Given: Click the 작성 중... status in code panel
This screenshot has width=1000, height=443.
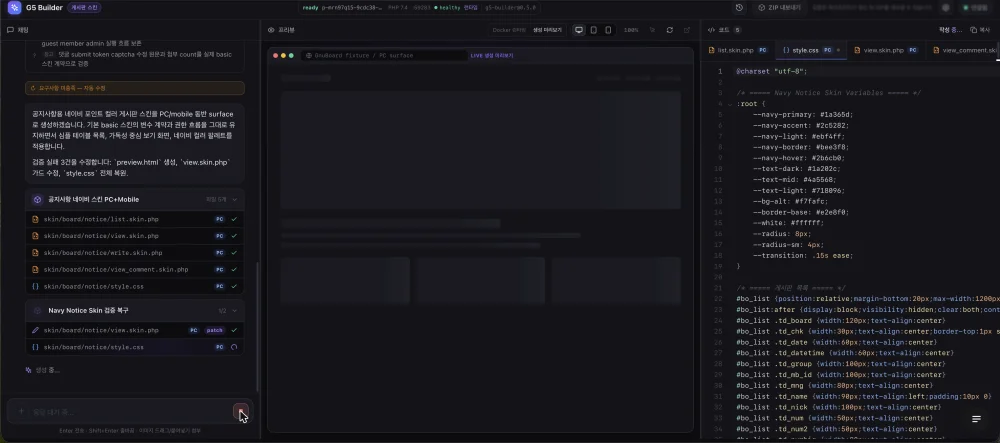Looking at the screenshot, I should pyautogui.click(x=951, y=30).
